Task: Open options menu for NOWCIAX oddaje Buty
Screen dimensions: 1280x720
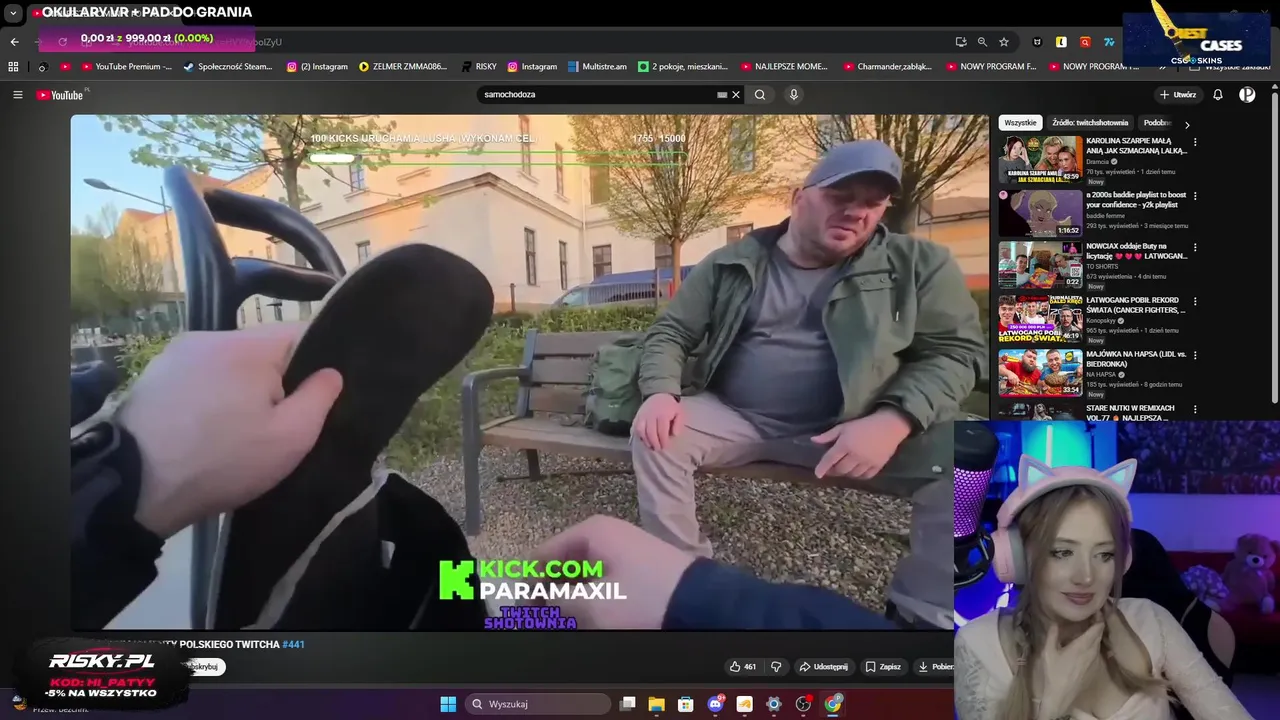Action: point(1195,248)
